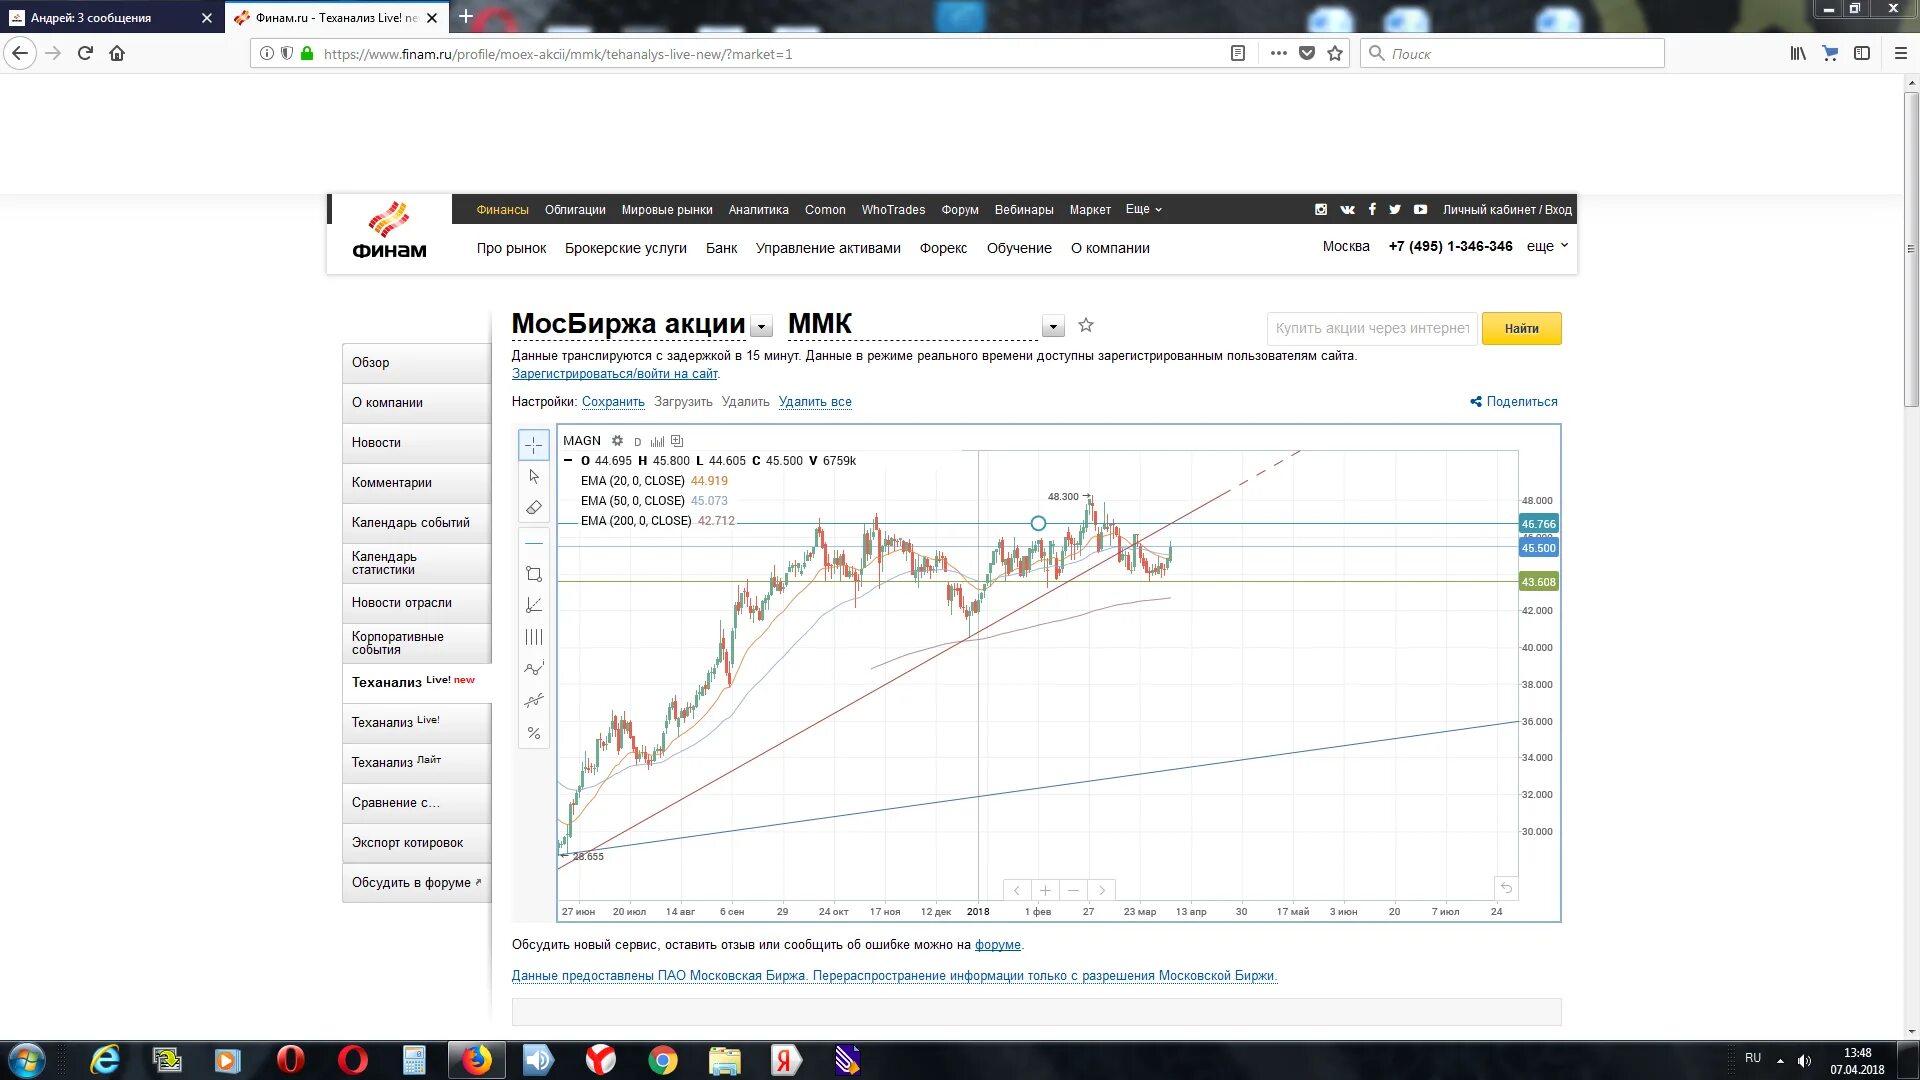Add MMK to favorites with star
This screenshot has width=1920, height=1080.
coord(1086,325)
